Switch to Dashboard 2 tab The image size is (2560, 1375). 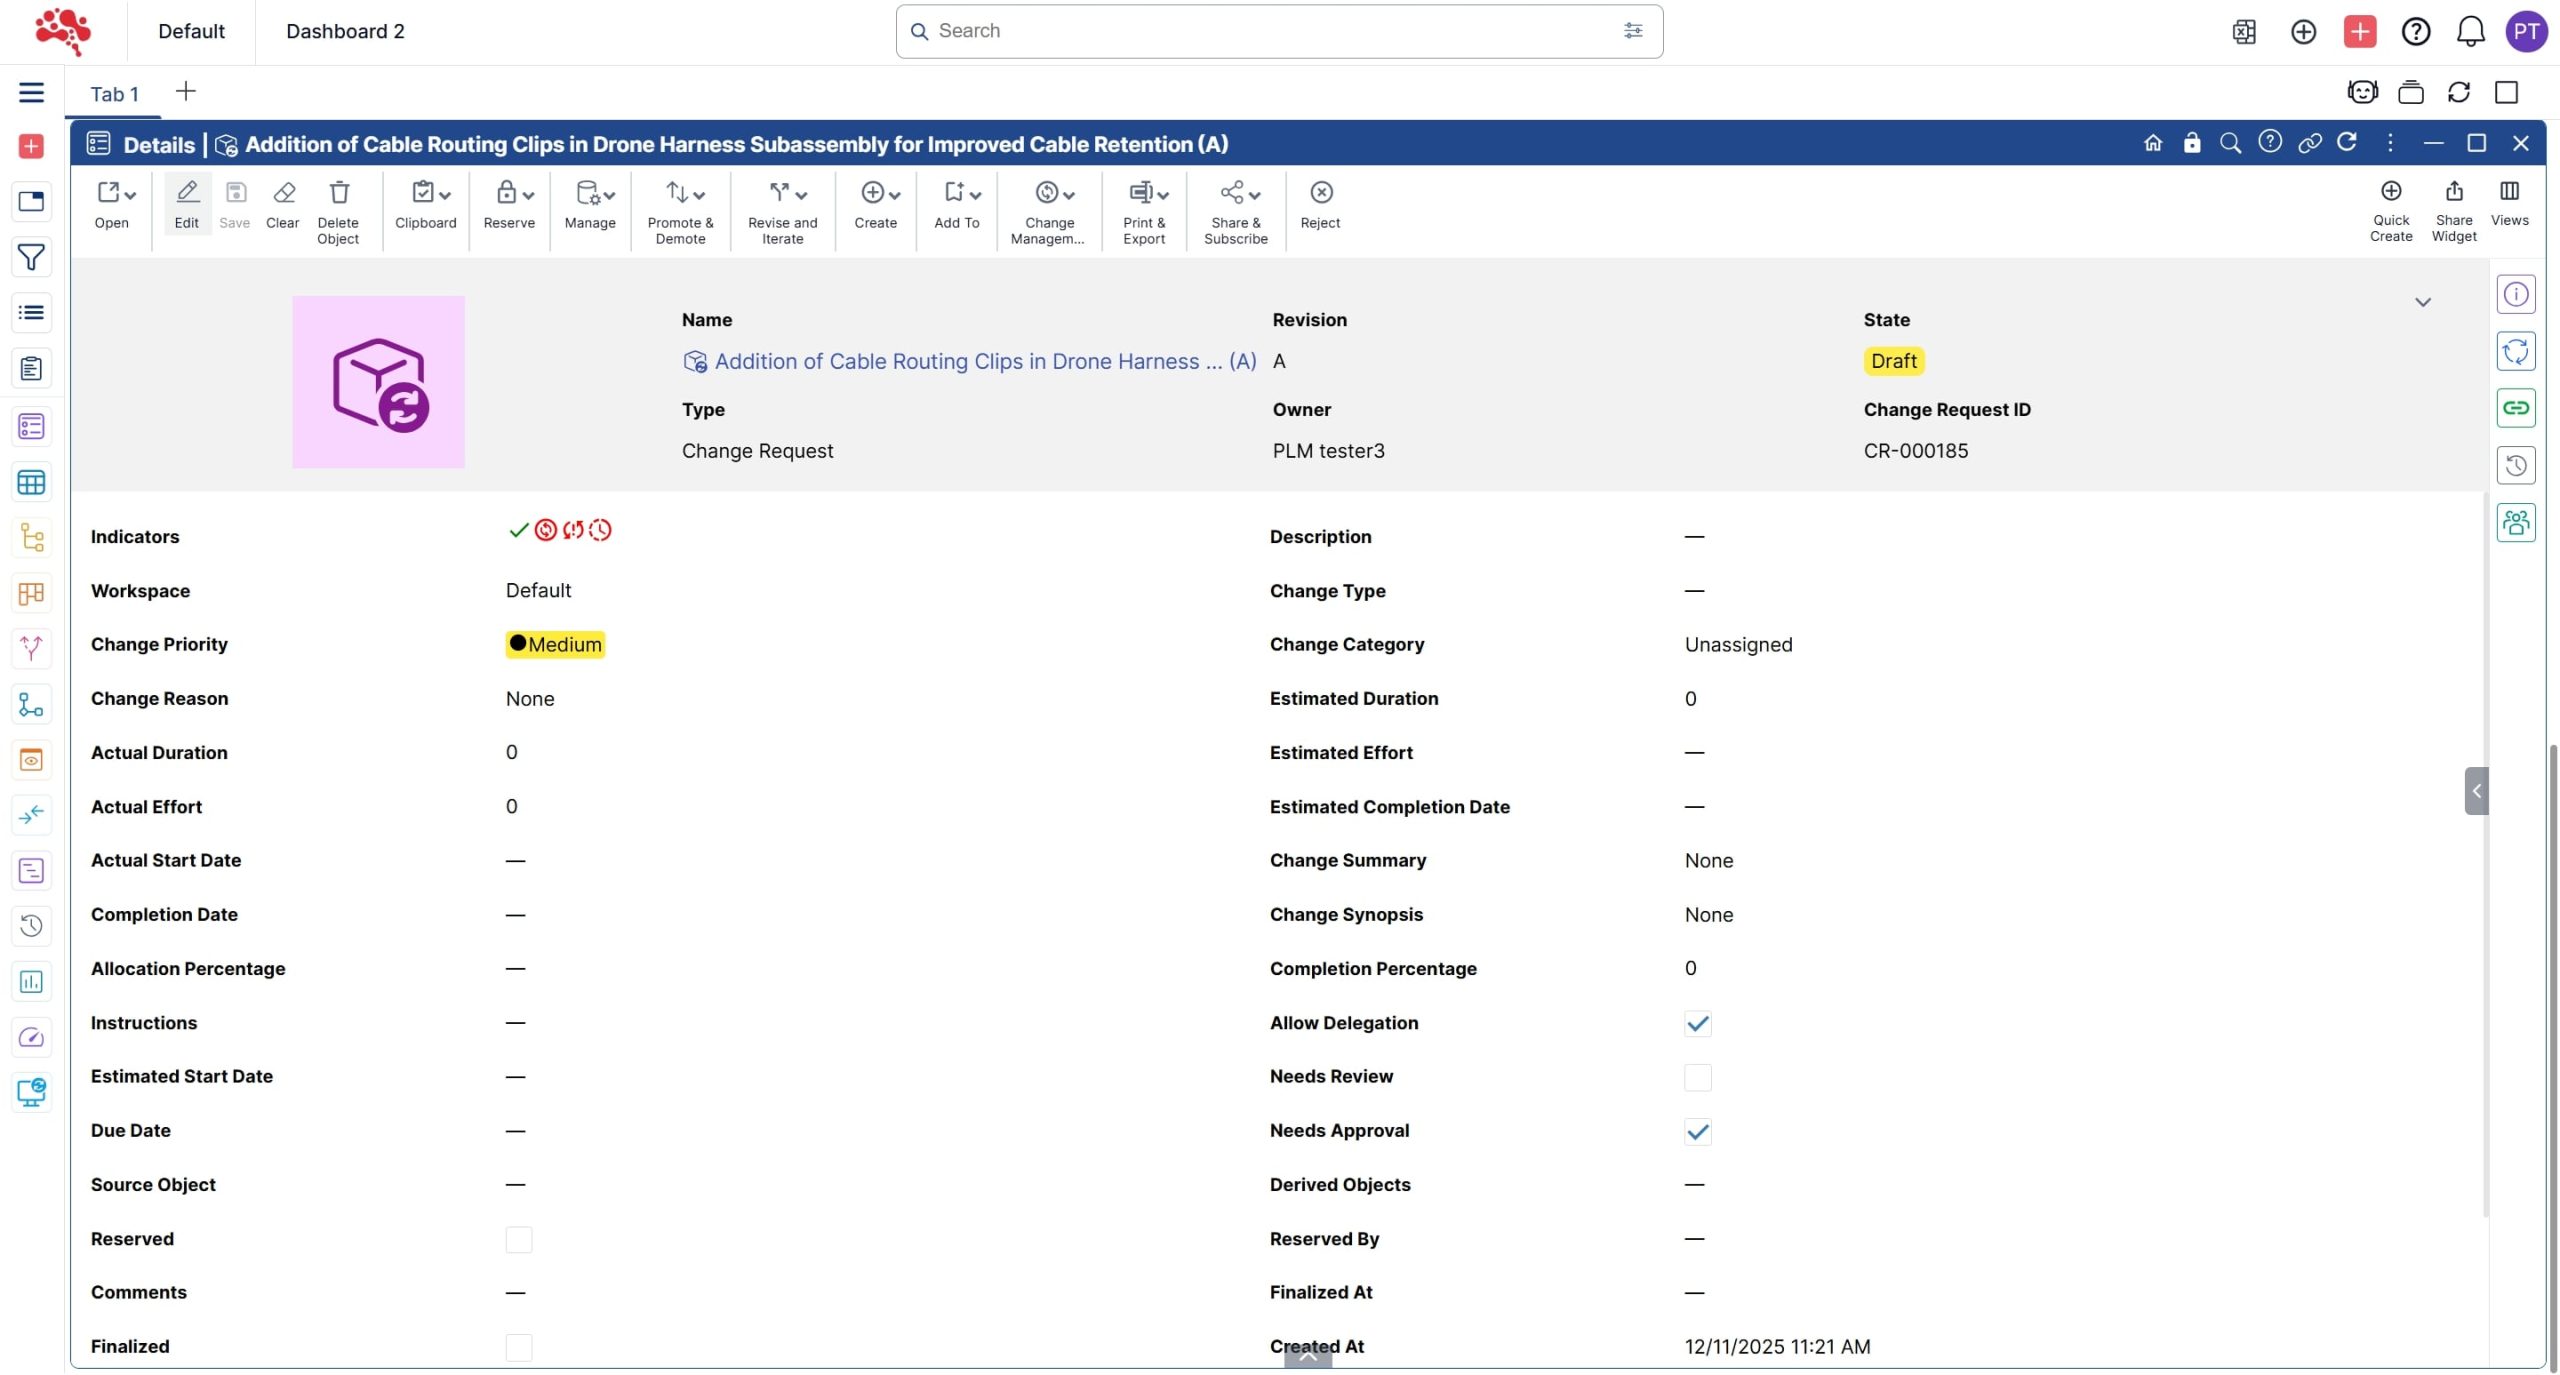tap(345, 32)
